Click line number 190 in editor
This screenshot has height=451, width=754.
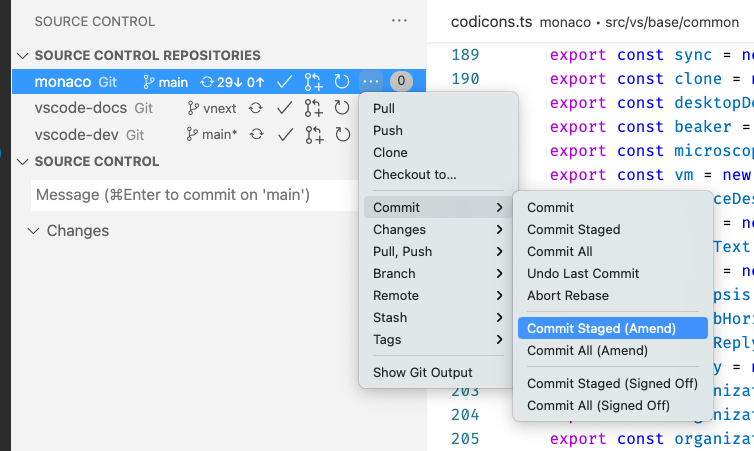pos(465,79)
